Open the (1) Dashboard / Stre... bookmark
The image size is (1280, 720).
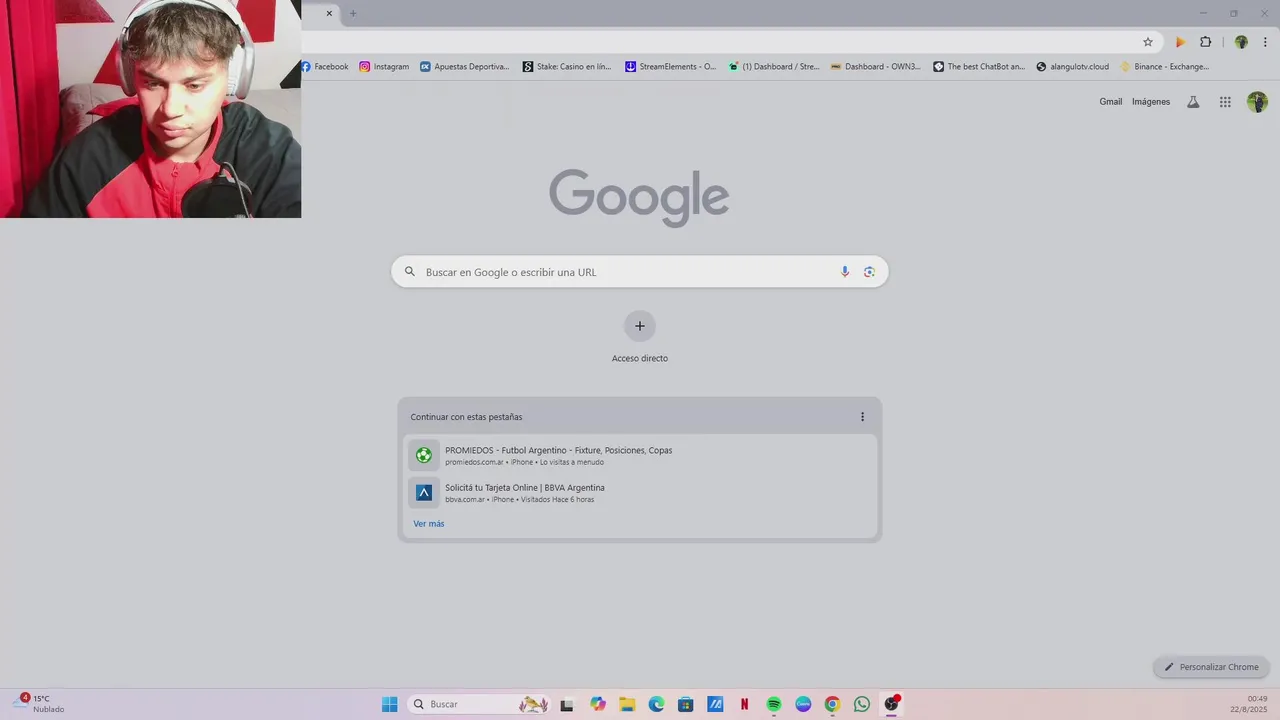774,67
